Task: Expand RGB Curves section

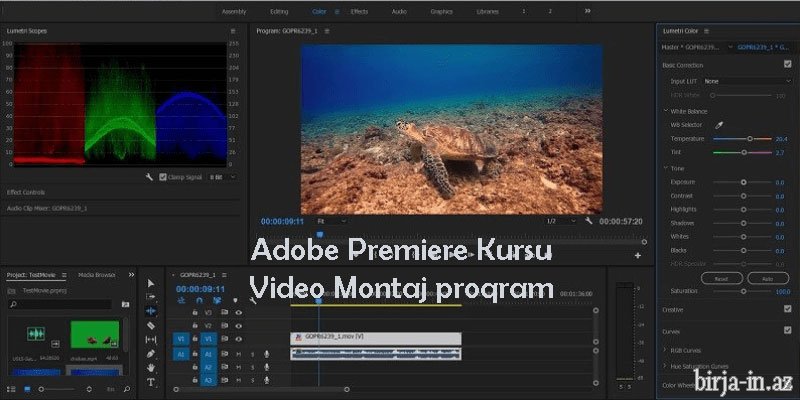Action: [x=665, y=350]
